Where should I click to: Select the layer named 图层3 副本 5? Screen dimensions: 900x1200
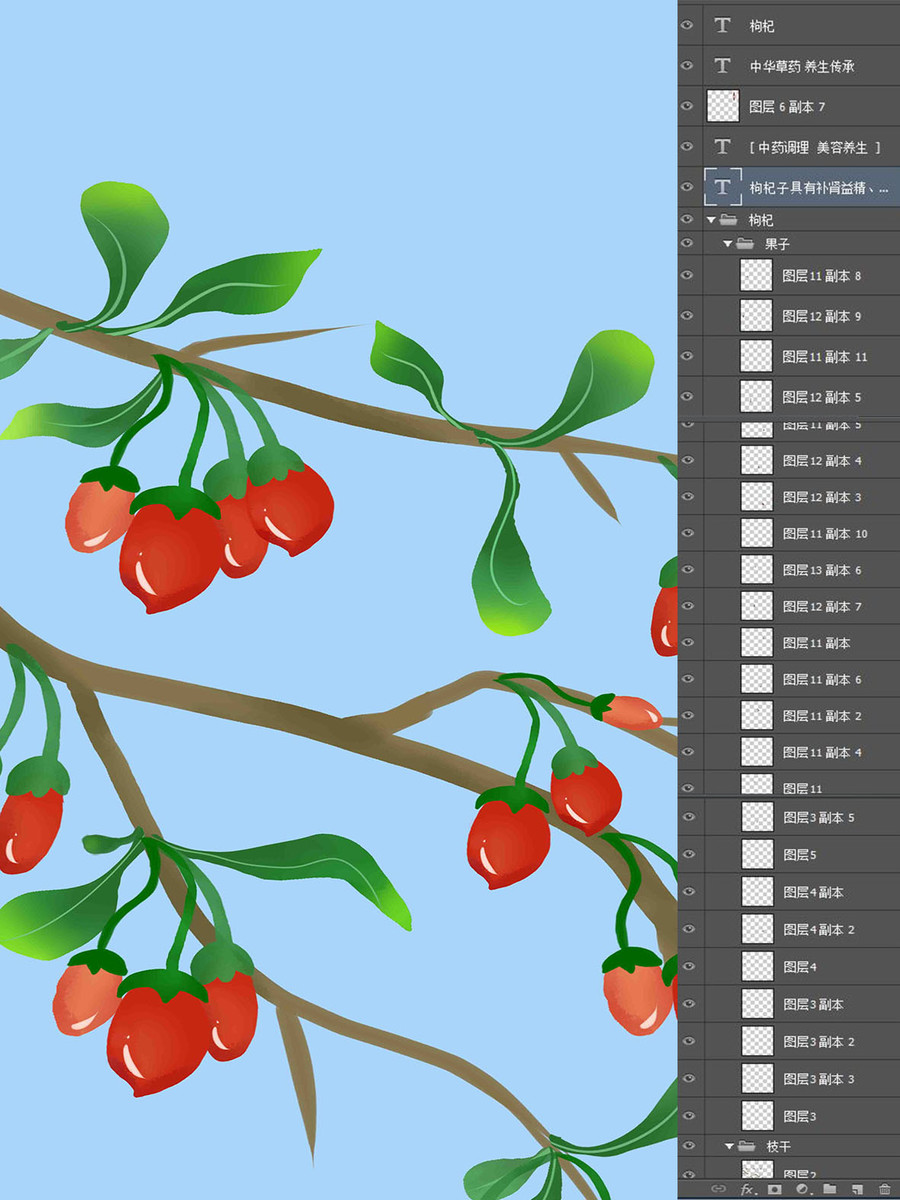pyautogui.click(x=819, y=818)
